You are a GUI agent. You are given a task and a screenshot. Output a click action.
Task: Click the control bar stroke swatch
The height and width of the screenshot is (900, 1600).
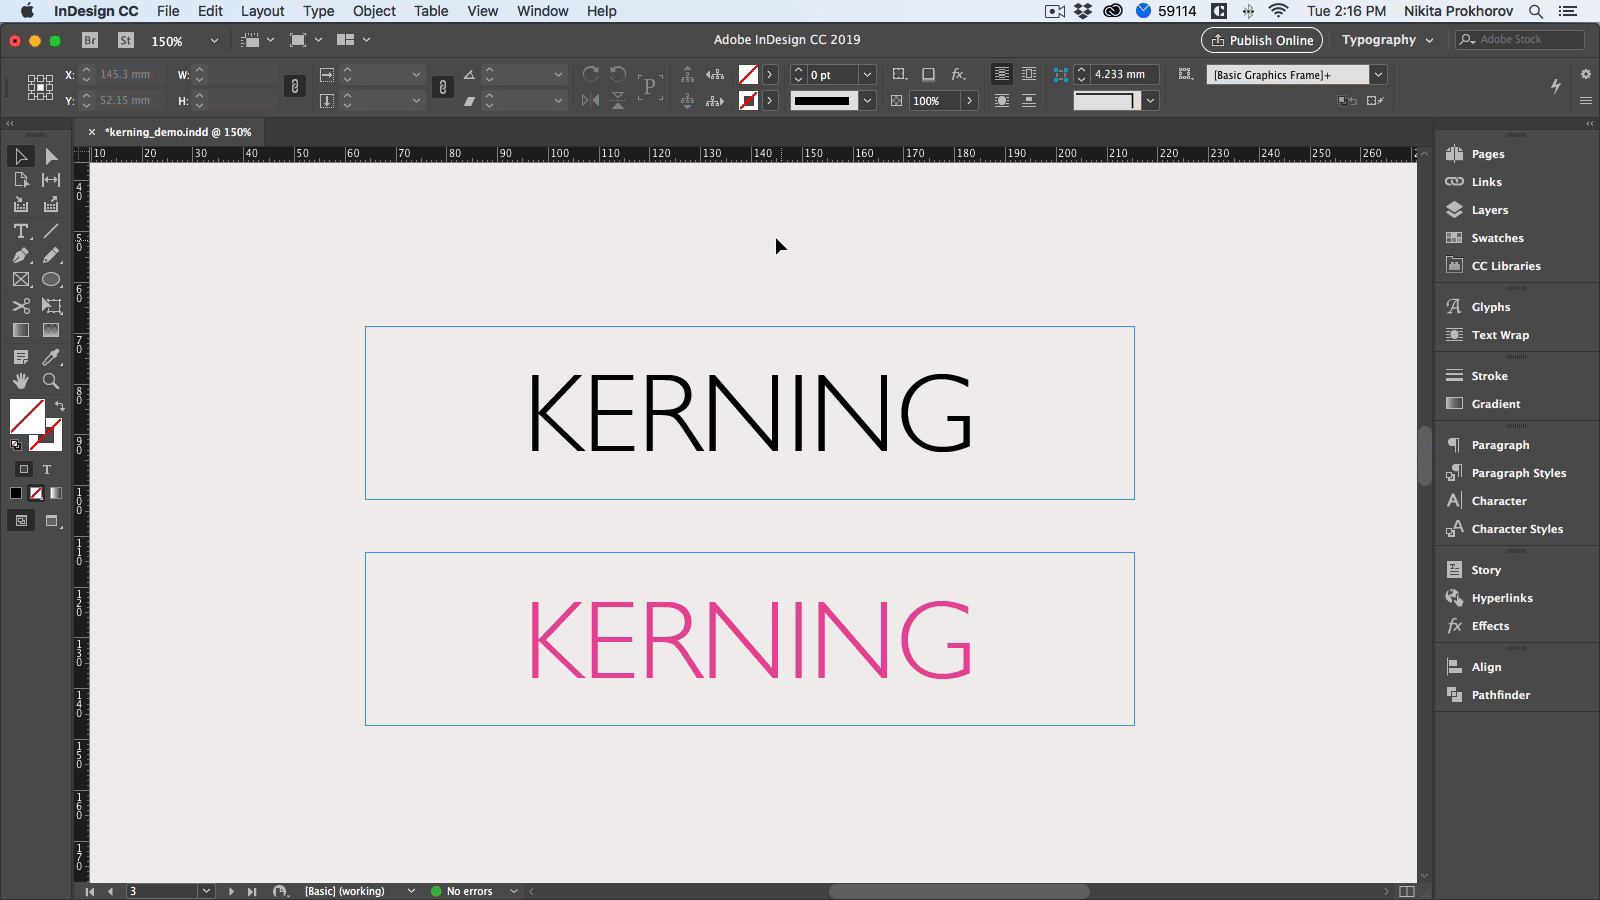click(748, 101)
